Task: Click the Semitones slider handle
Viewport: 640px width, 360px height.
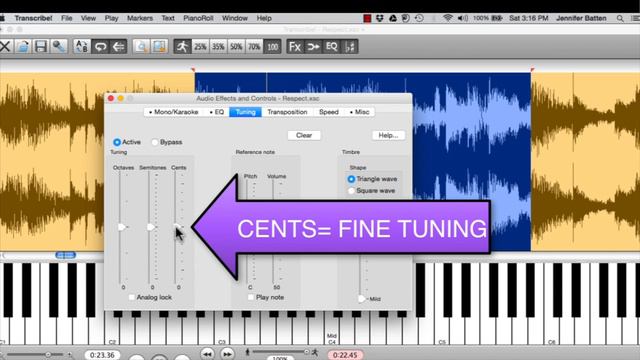Action: [151, 227]
